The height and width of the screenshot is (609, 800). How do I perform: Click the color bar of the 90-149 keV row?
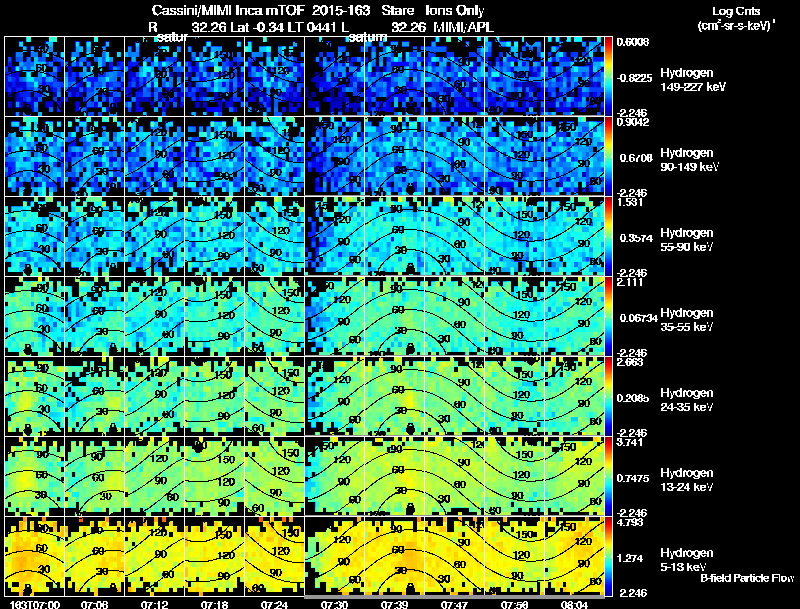point(608,156)
